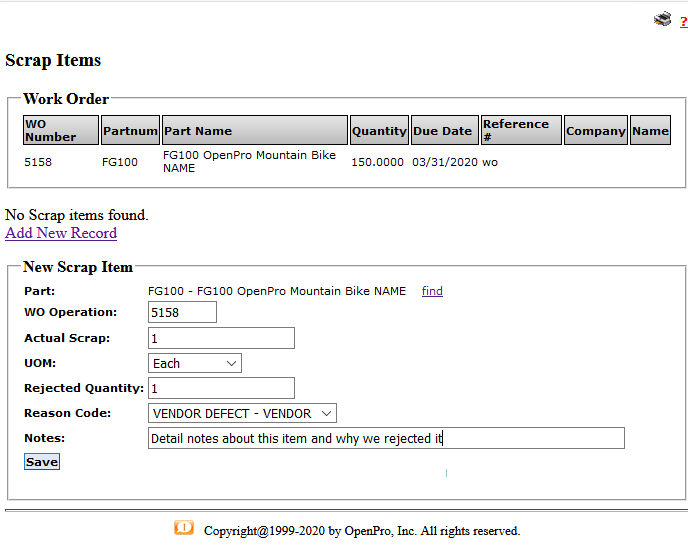This screenshot has height=558, width=688.
Task: Sort by the Partnum column header
Action: pyautogui.click(x=130, y=130)
